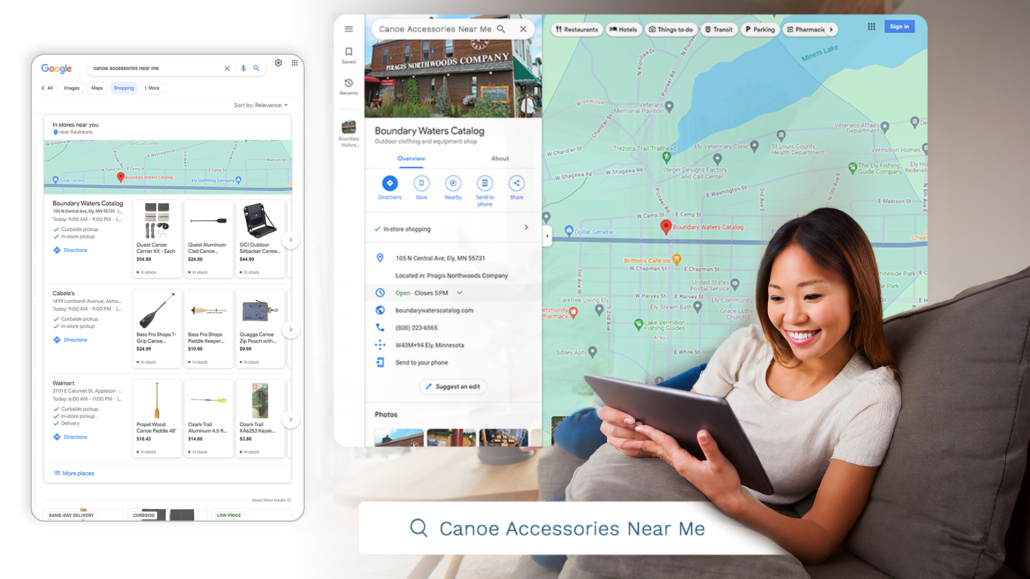Image resolution: width=1030 pixels, height=579 pixels.
Task: Click the Send to phone round icon
Action: 485,183
